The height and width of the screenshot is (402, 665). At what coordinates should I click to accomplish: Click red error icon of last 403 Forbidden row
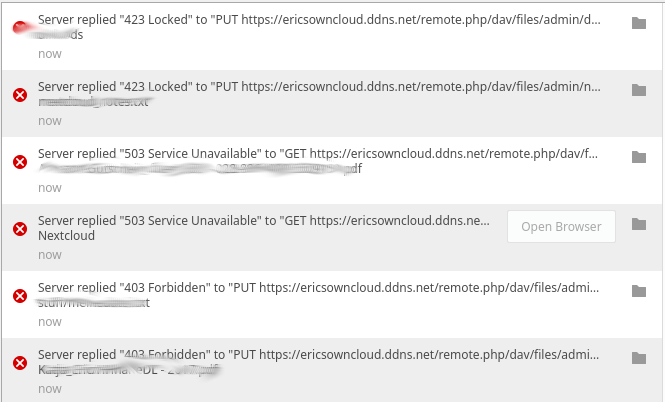tap(20, 363)
